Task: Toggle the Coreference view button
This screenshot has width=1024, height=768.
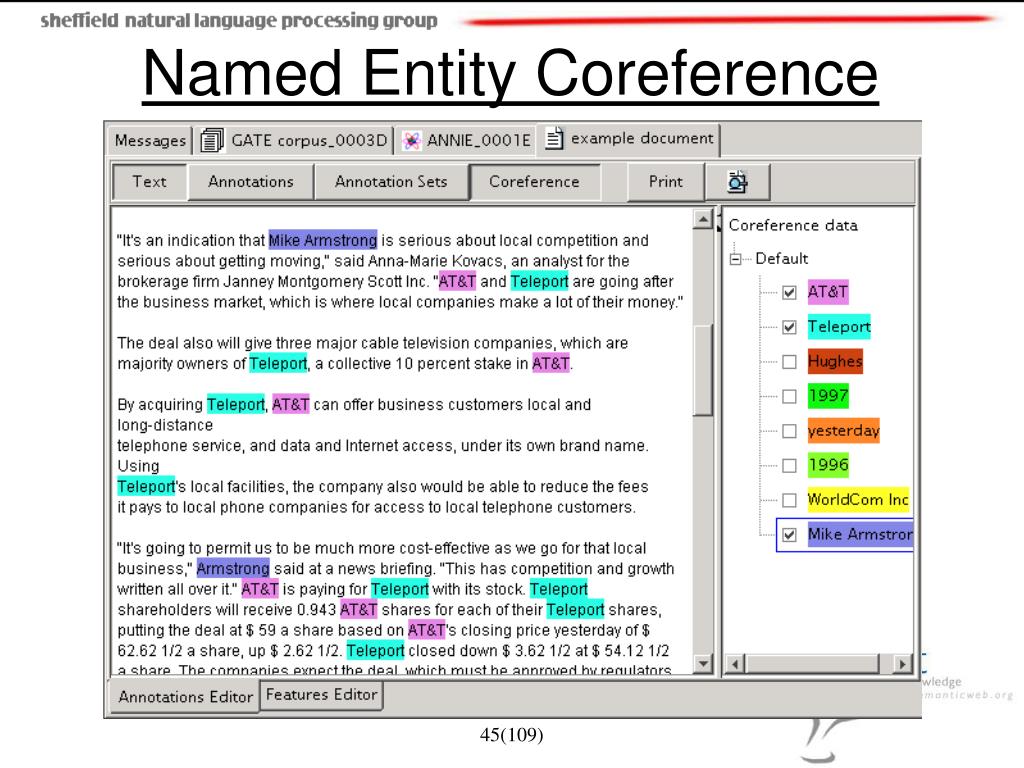Action: (x=534, y=182)
